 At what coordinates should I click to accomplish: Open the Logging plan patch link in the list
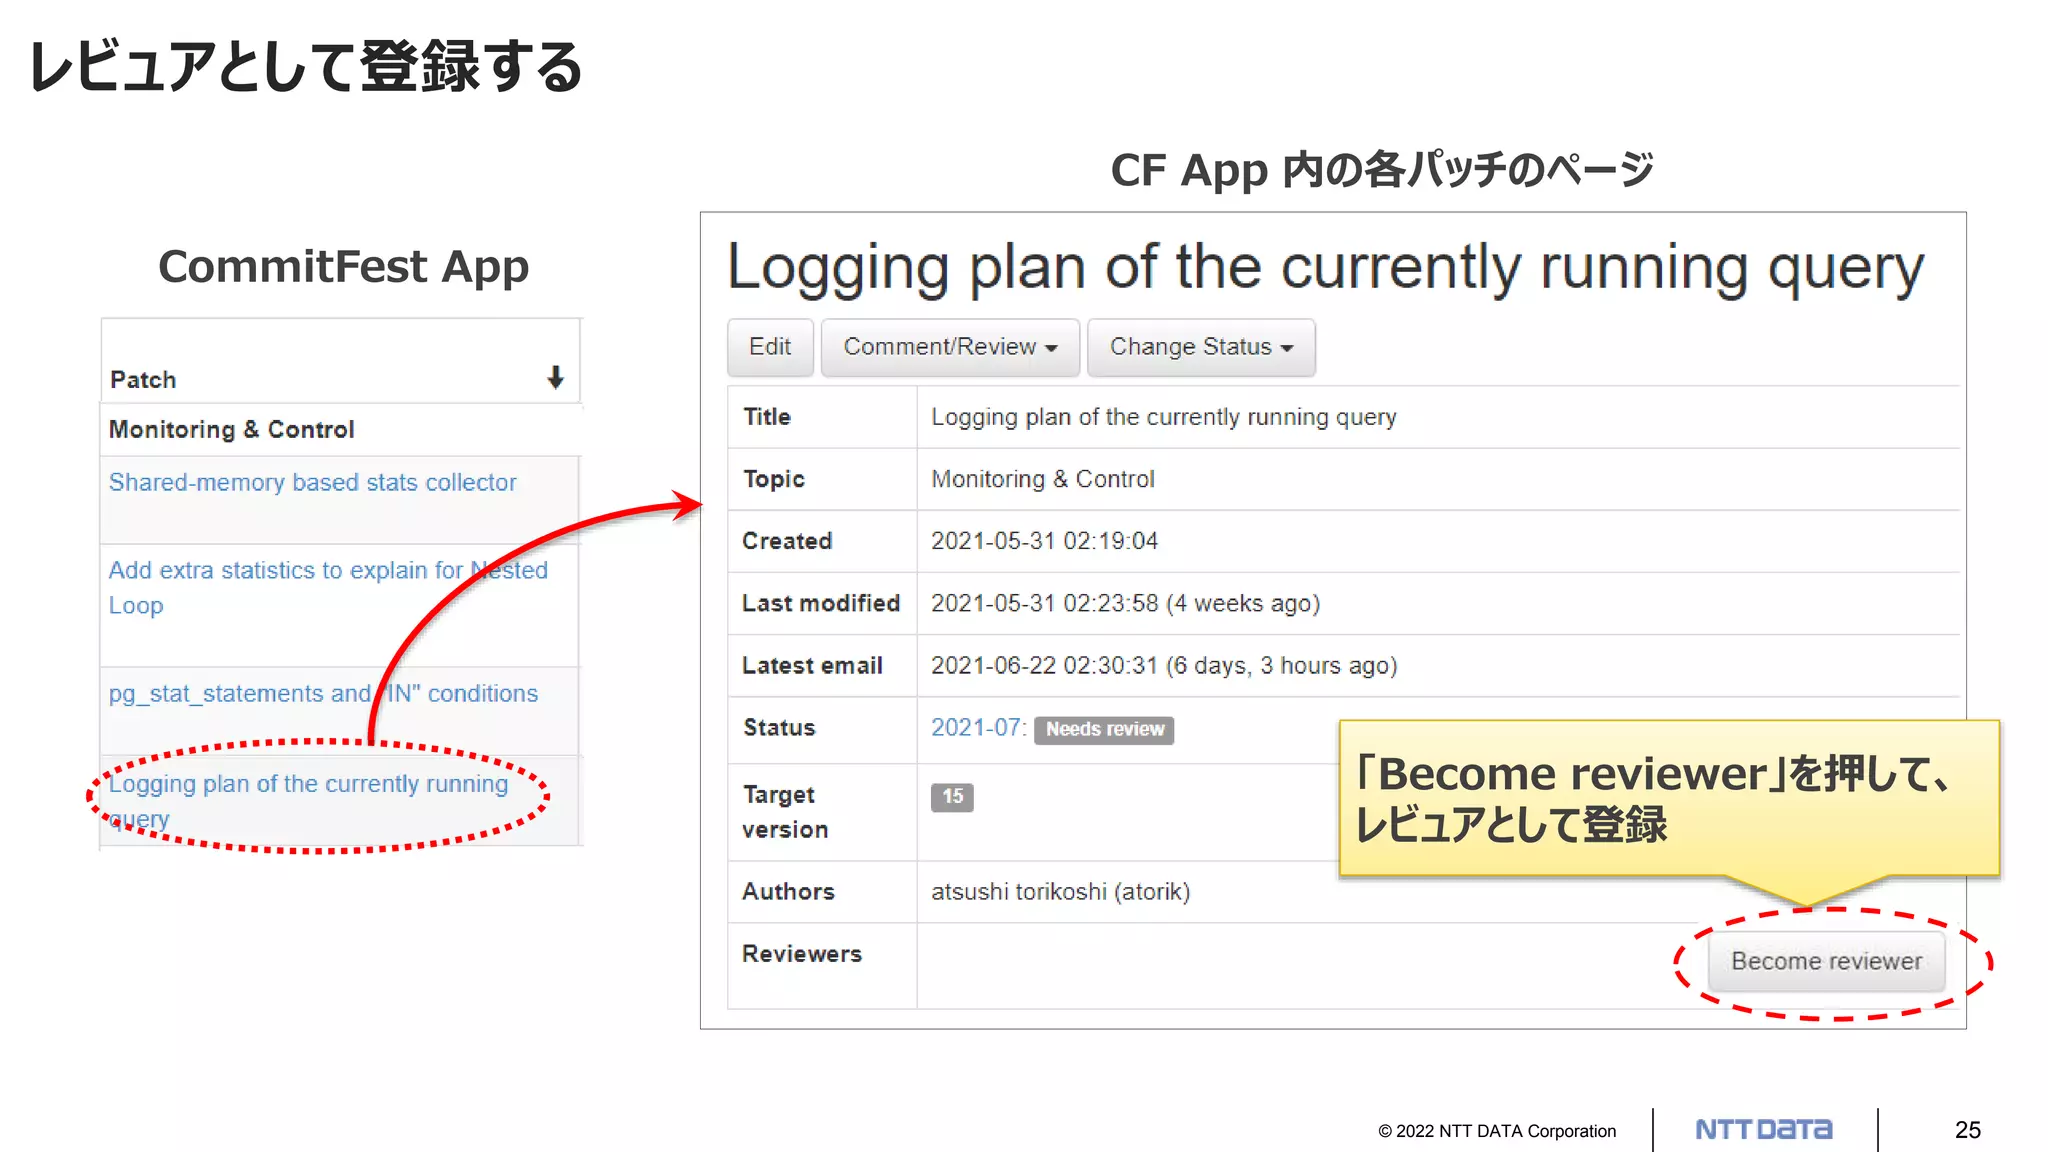(308, 800)
